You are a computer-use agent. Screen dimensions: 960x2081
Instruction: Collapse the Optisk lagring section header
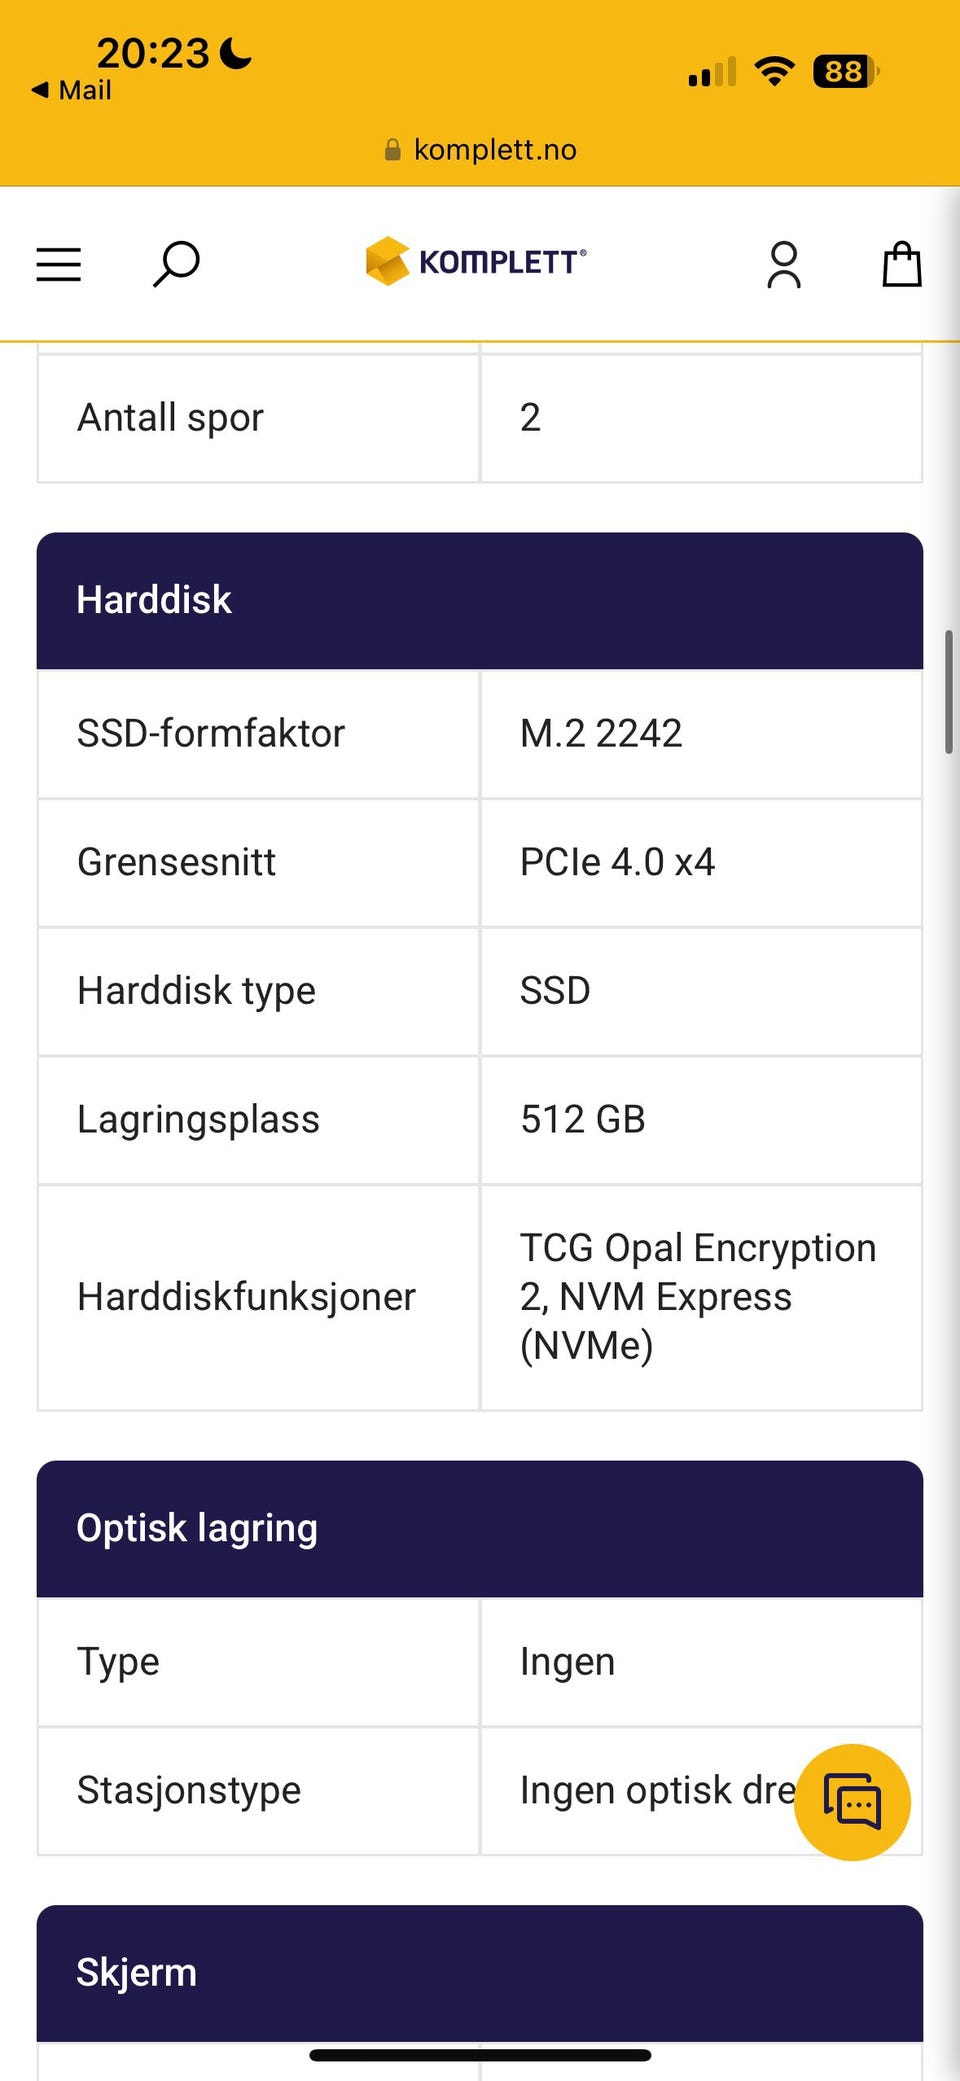tap(480, 1528)
